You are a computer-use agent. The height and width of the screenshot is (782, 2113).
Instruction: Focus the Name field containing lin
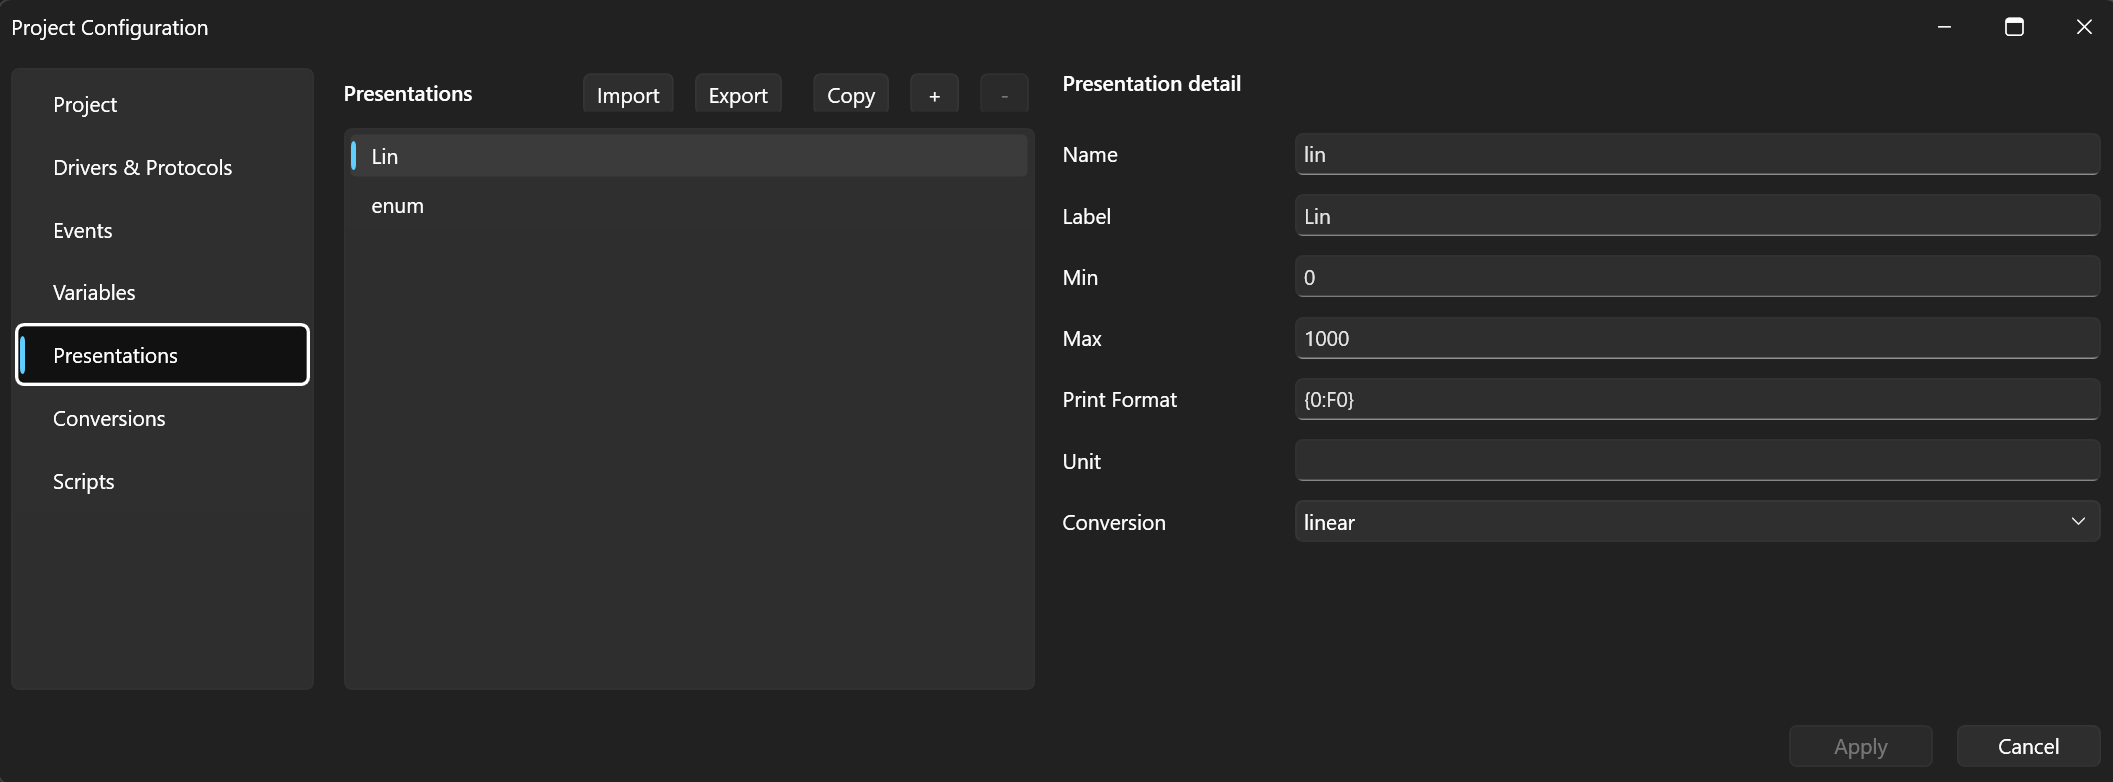[x=1697, y=155]
